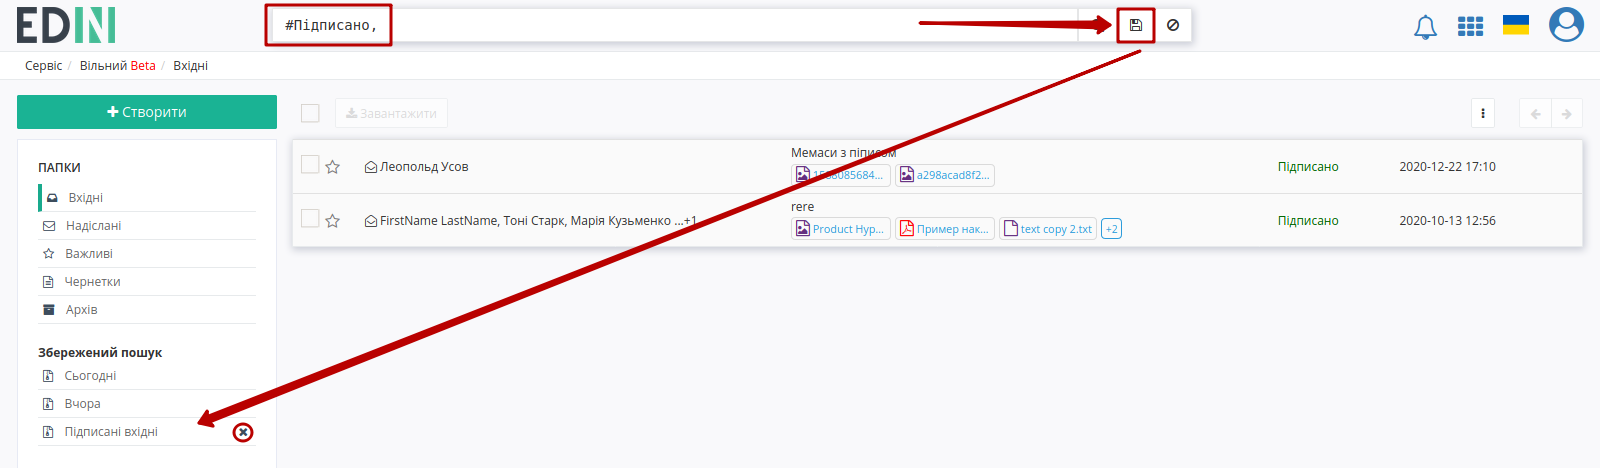1600x468 pixels.
Task: Go to next page with right arrow
Action: [1567, 113]
